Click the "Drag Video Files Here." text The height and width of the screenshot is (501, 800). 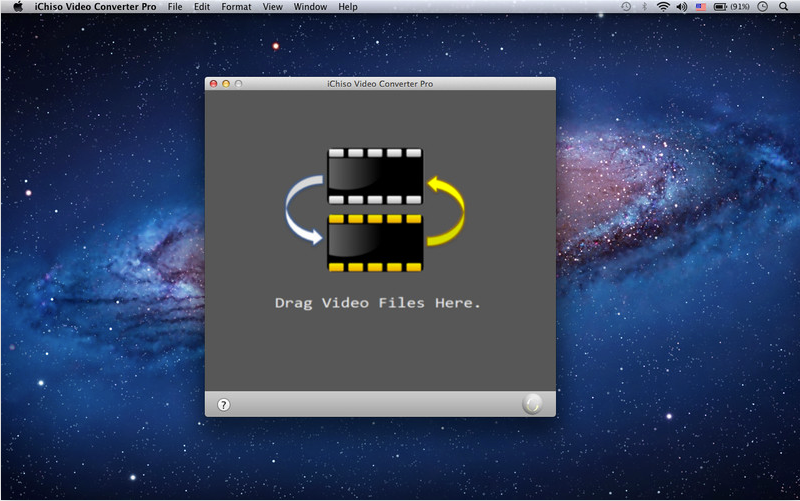click(x=378, y=302)
